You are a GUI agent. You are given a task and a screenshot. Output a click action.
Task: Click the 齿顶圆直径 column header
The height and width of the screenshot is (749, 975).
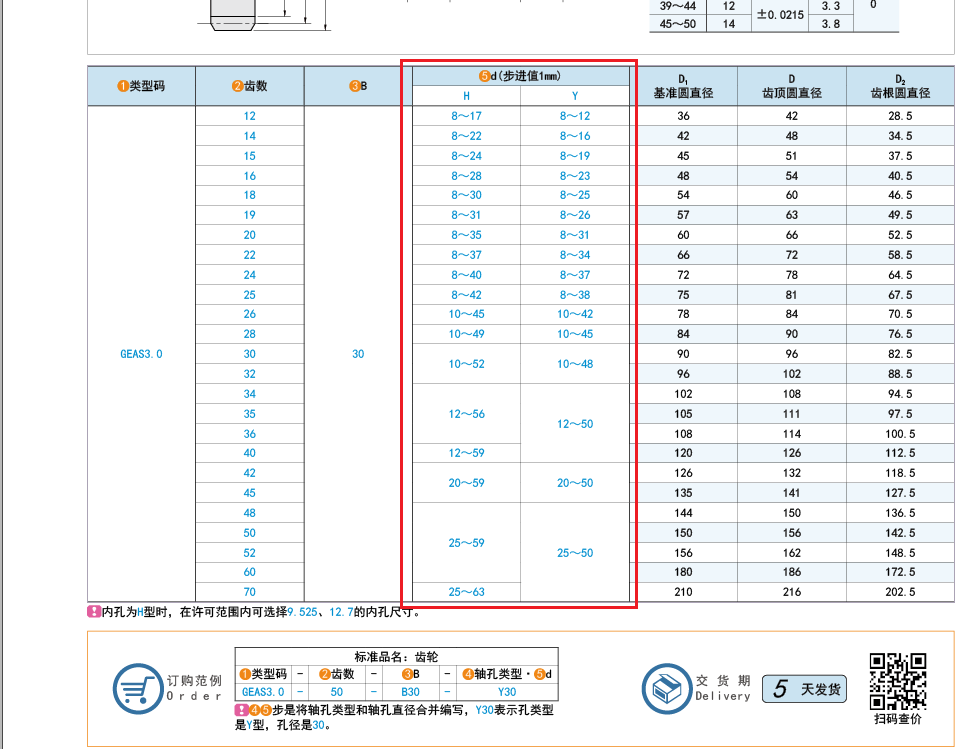[x=792, y=93]
